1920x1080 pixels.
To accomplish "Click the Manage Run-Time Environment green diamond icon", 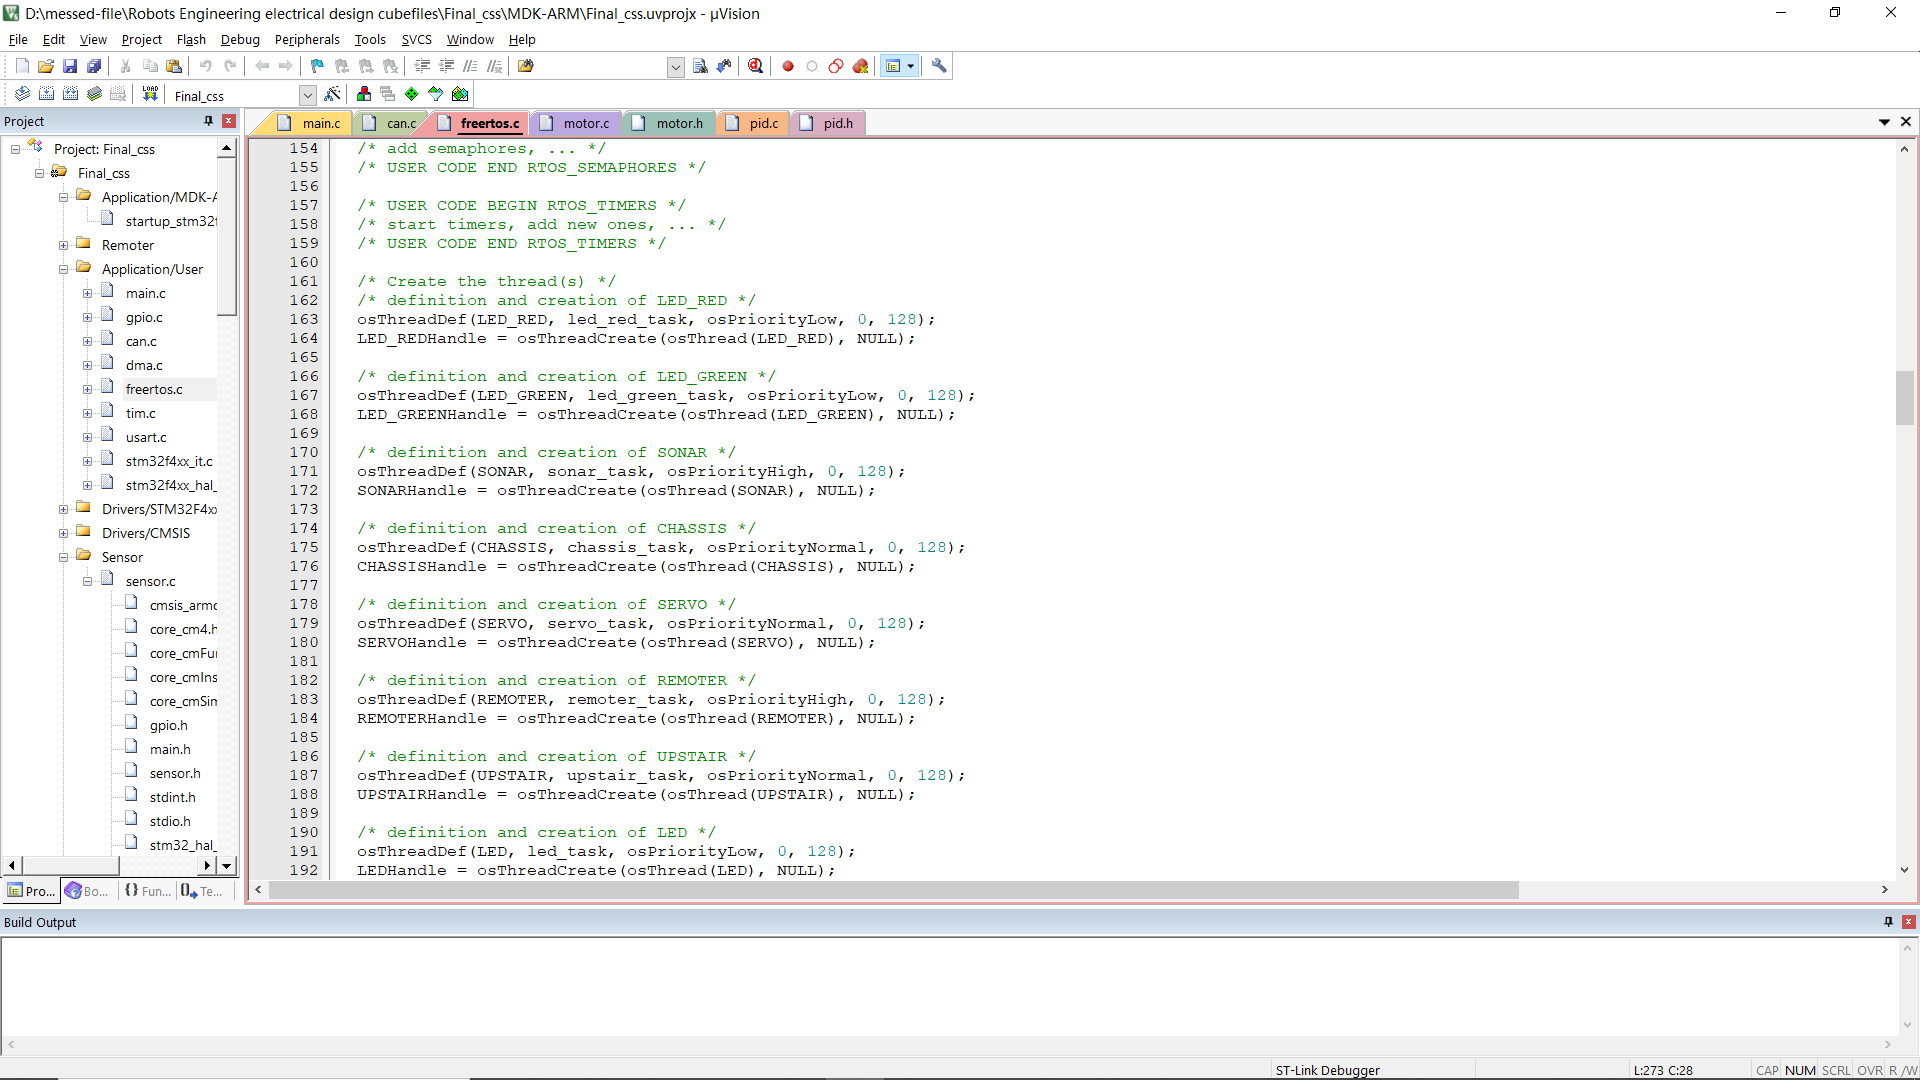I will pyautogui.click(x=412, y=94).
